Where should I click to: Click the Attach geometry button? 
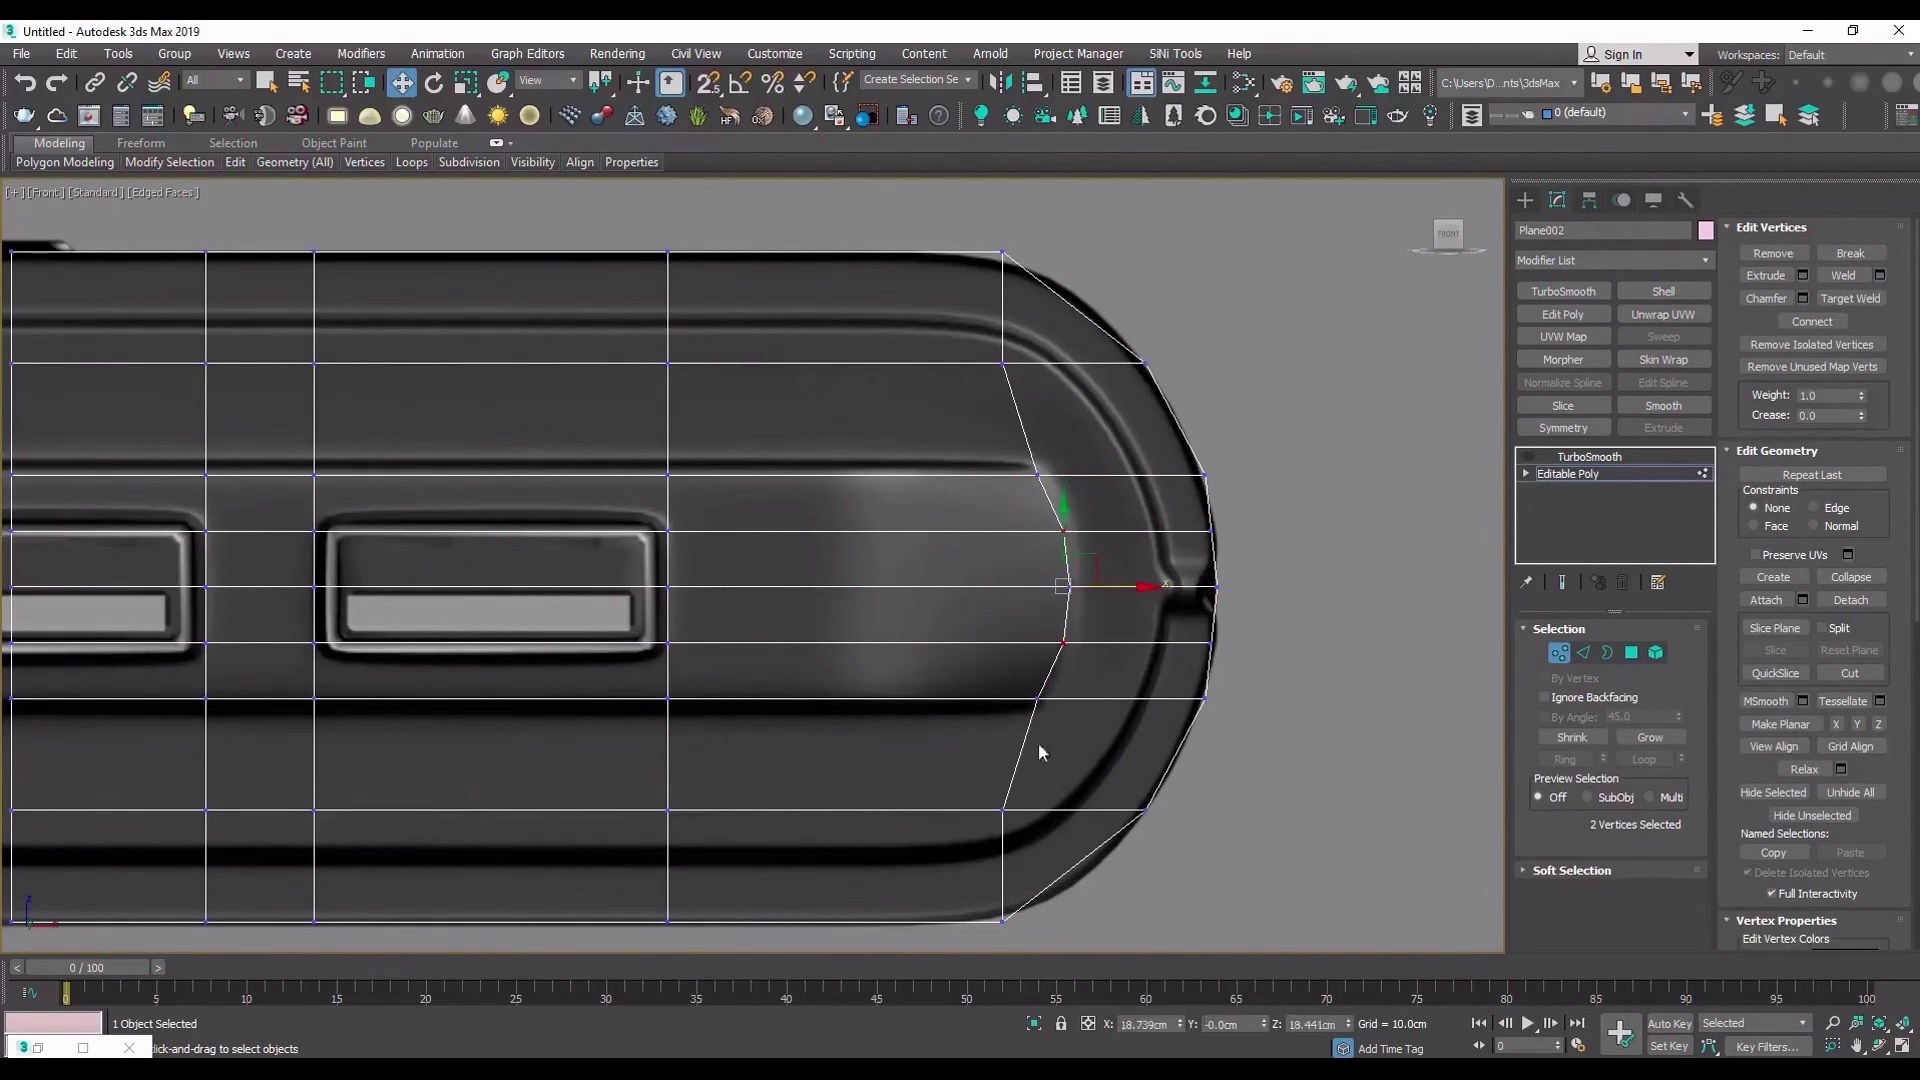tap(1767, 600)
